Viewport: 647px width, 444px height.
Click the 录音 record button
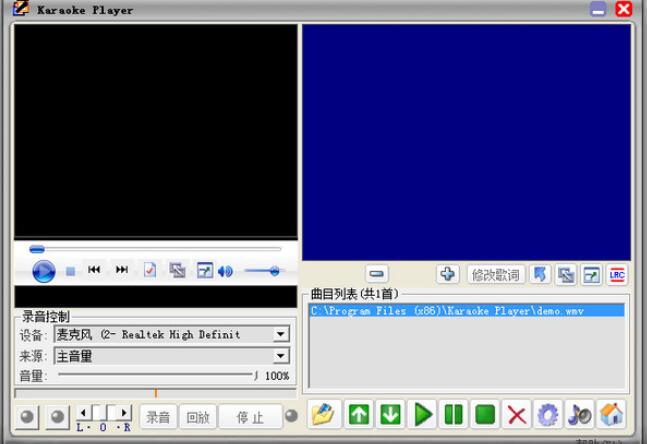(157, 417)
